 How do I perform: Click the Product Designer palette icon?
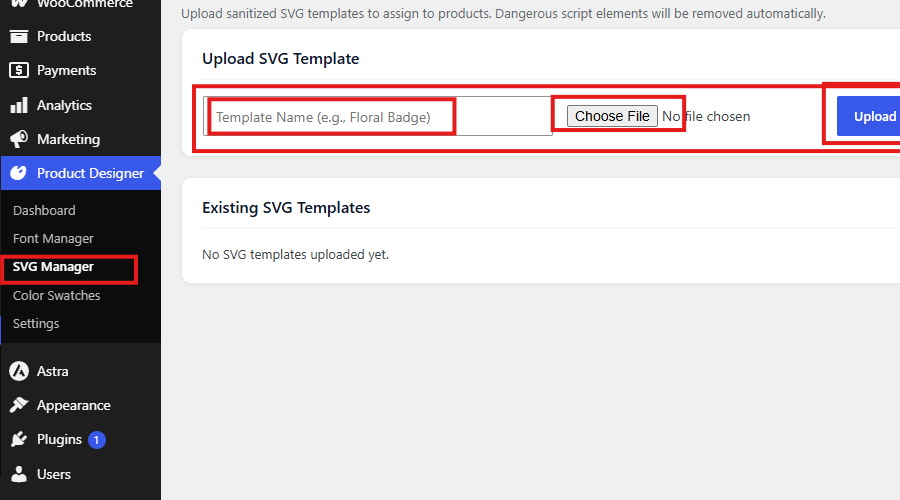(18, 173)
